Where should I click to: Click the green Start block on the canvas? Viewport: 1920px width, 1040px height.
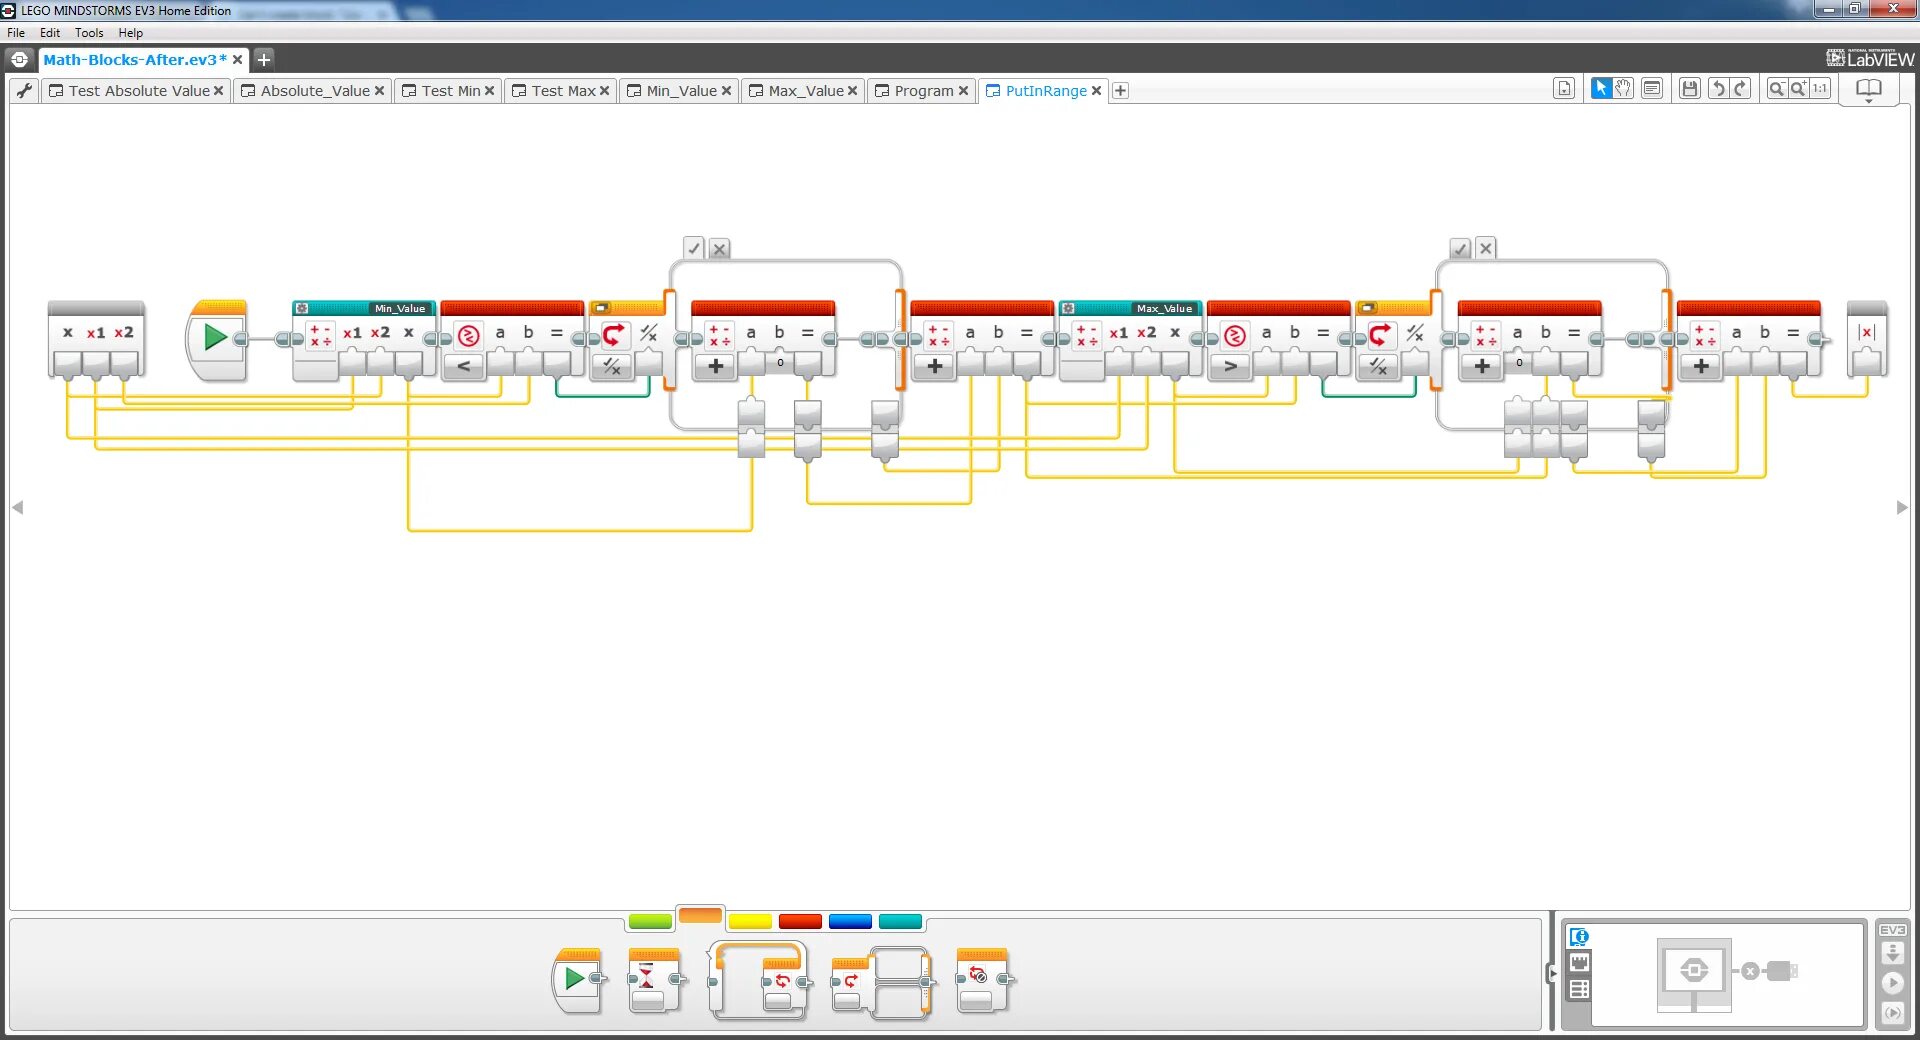pyautogui.click(x=216, y=338)
